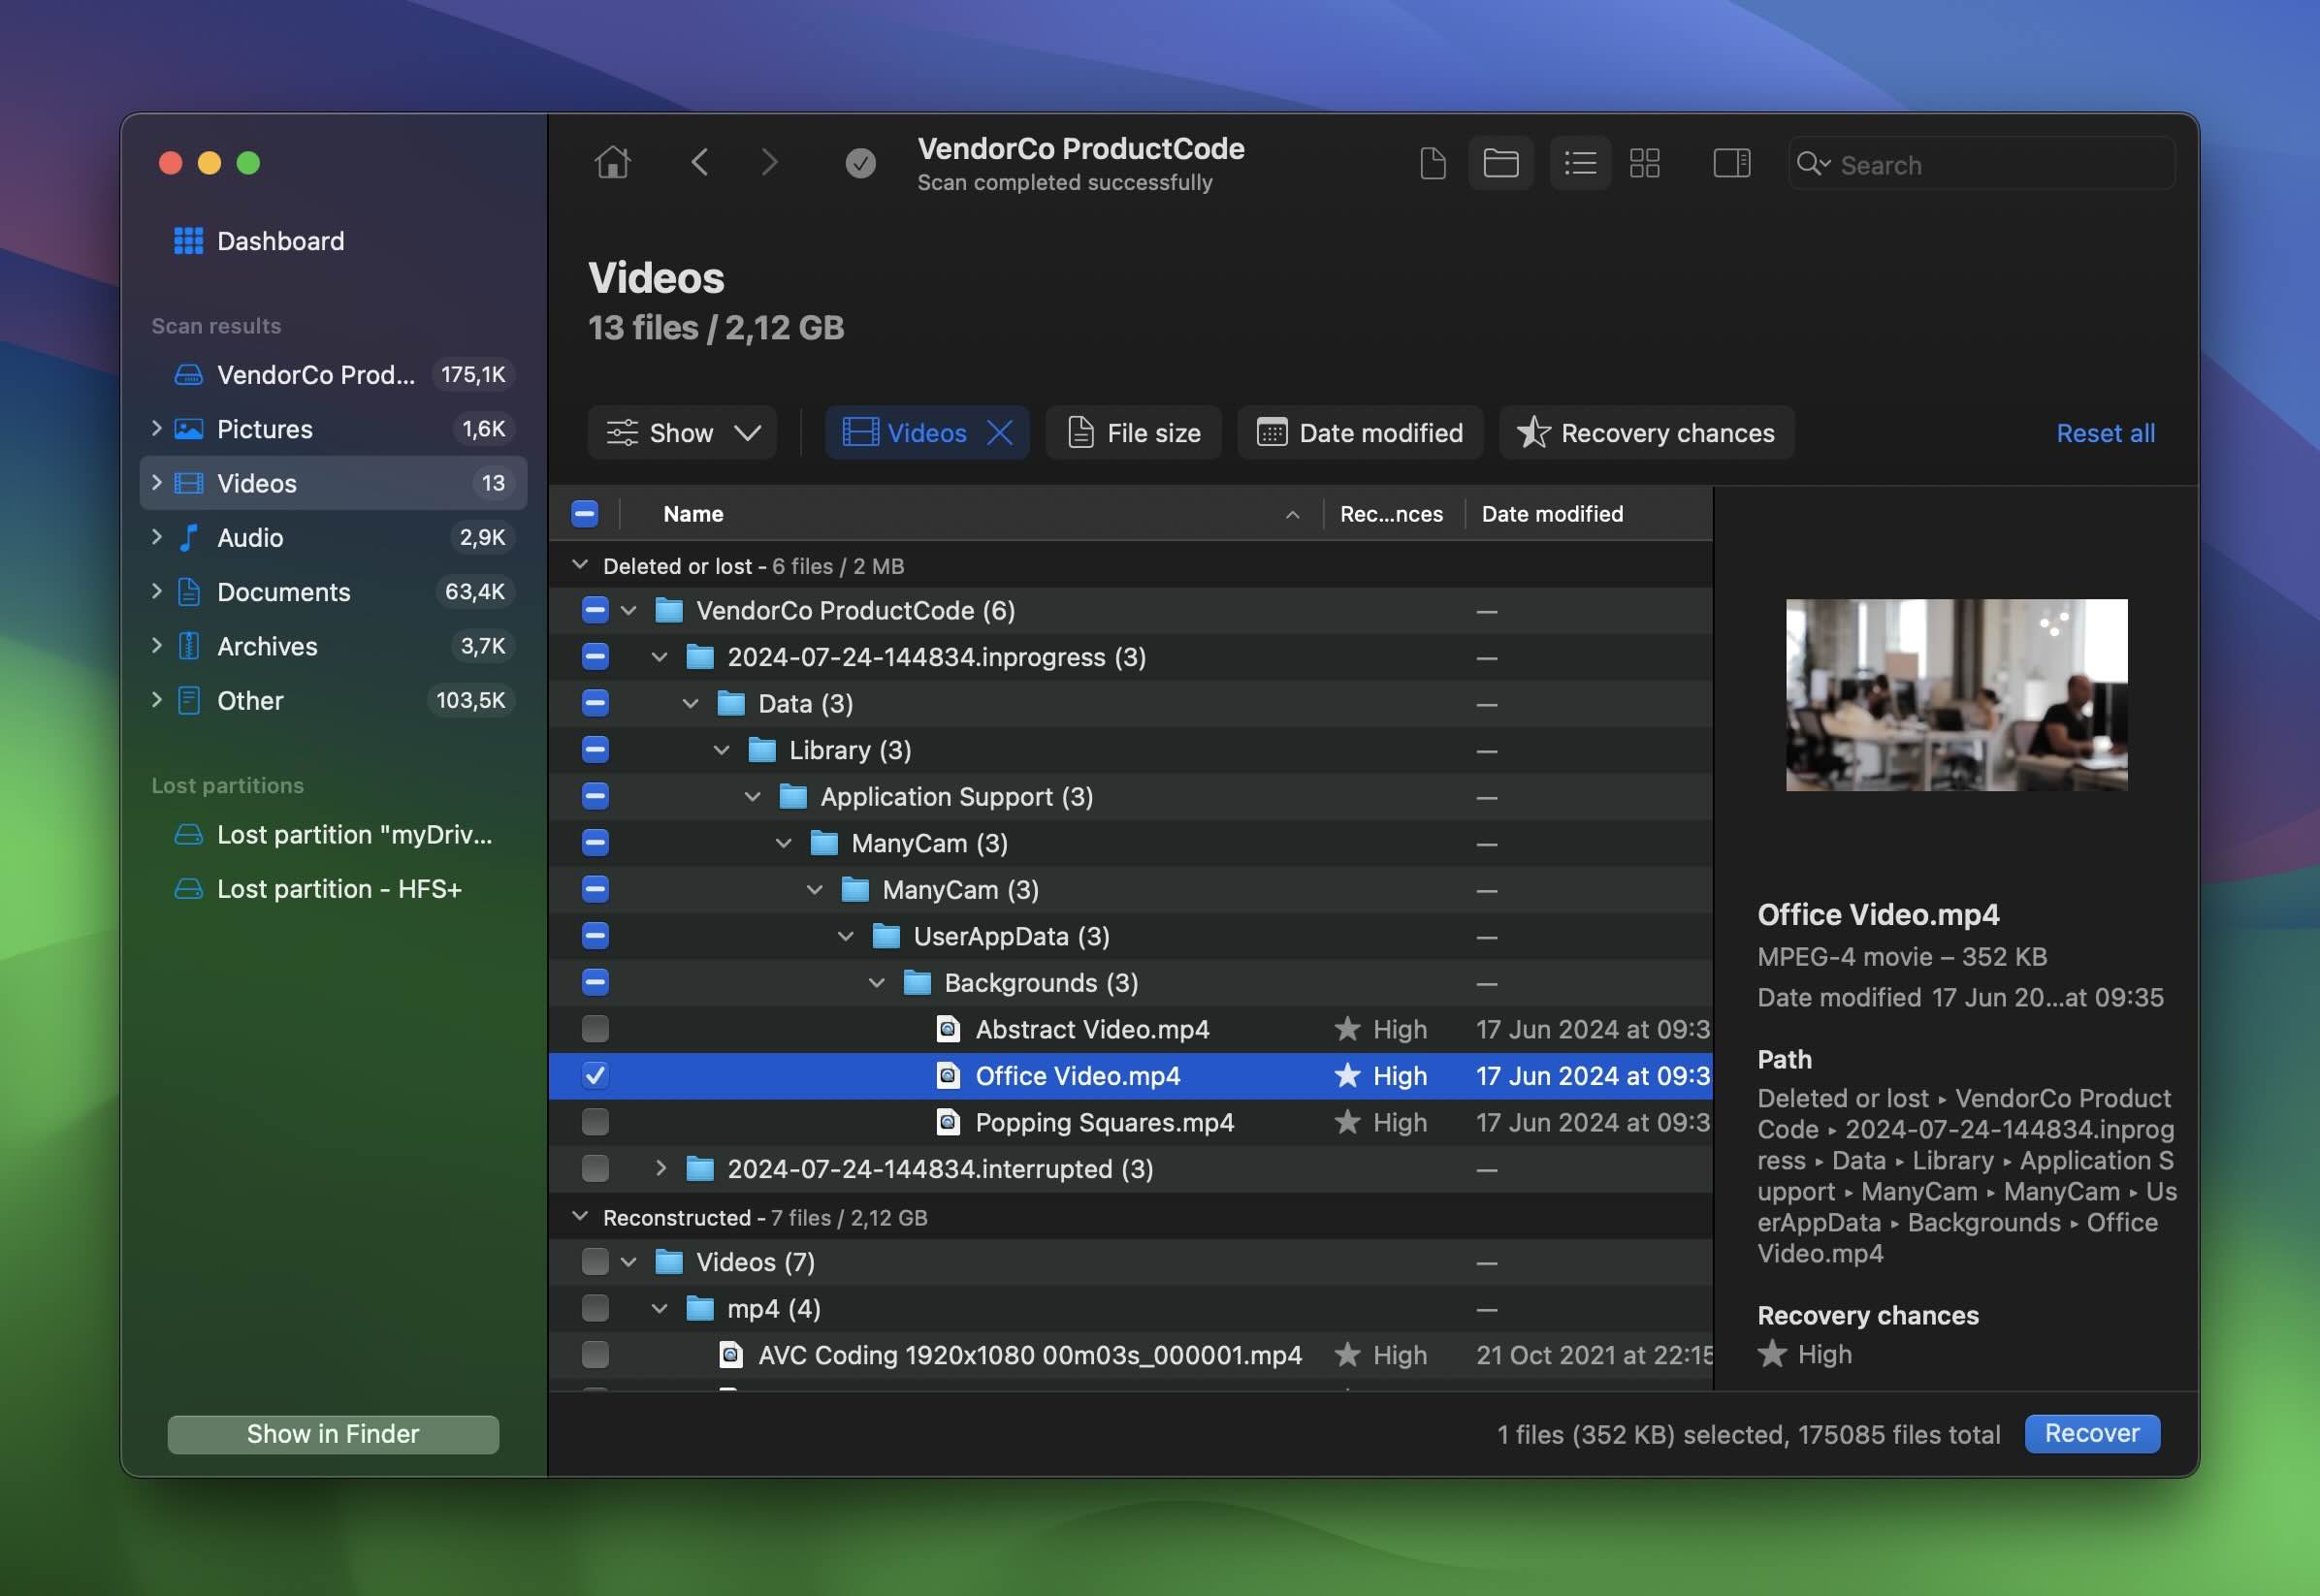Collapse the Application Support (3) folder

click(x=752, y=796)
